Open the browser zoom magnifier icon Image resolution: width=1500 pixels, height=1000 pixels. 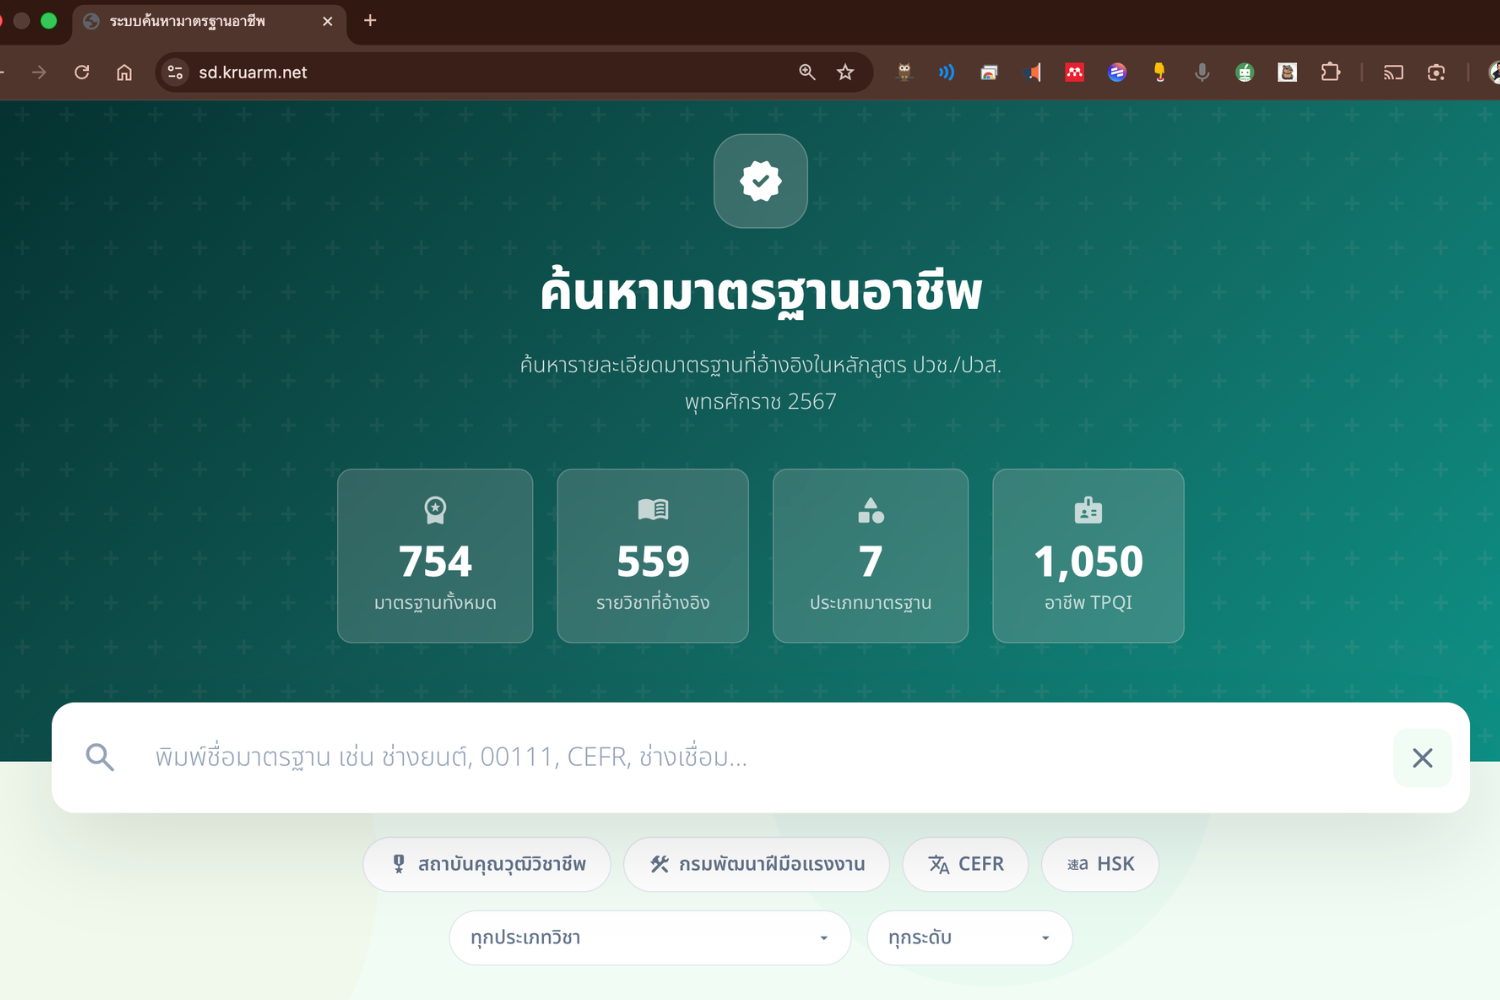[807, 72]
